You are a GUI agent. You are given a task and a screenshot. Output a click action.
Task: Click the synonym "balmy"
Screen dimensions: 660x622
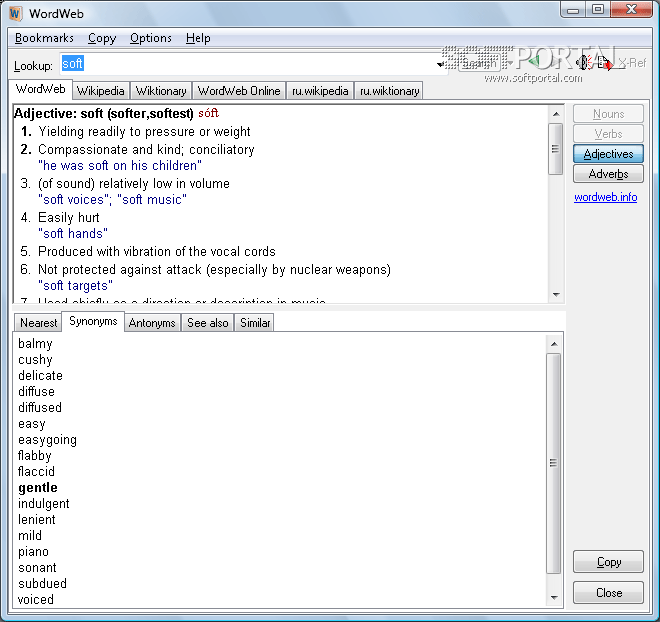click(x=35, y=343)
